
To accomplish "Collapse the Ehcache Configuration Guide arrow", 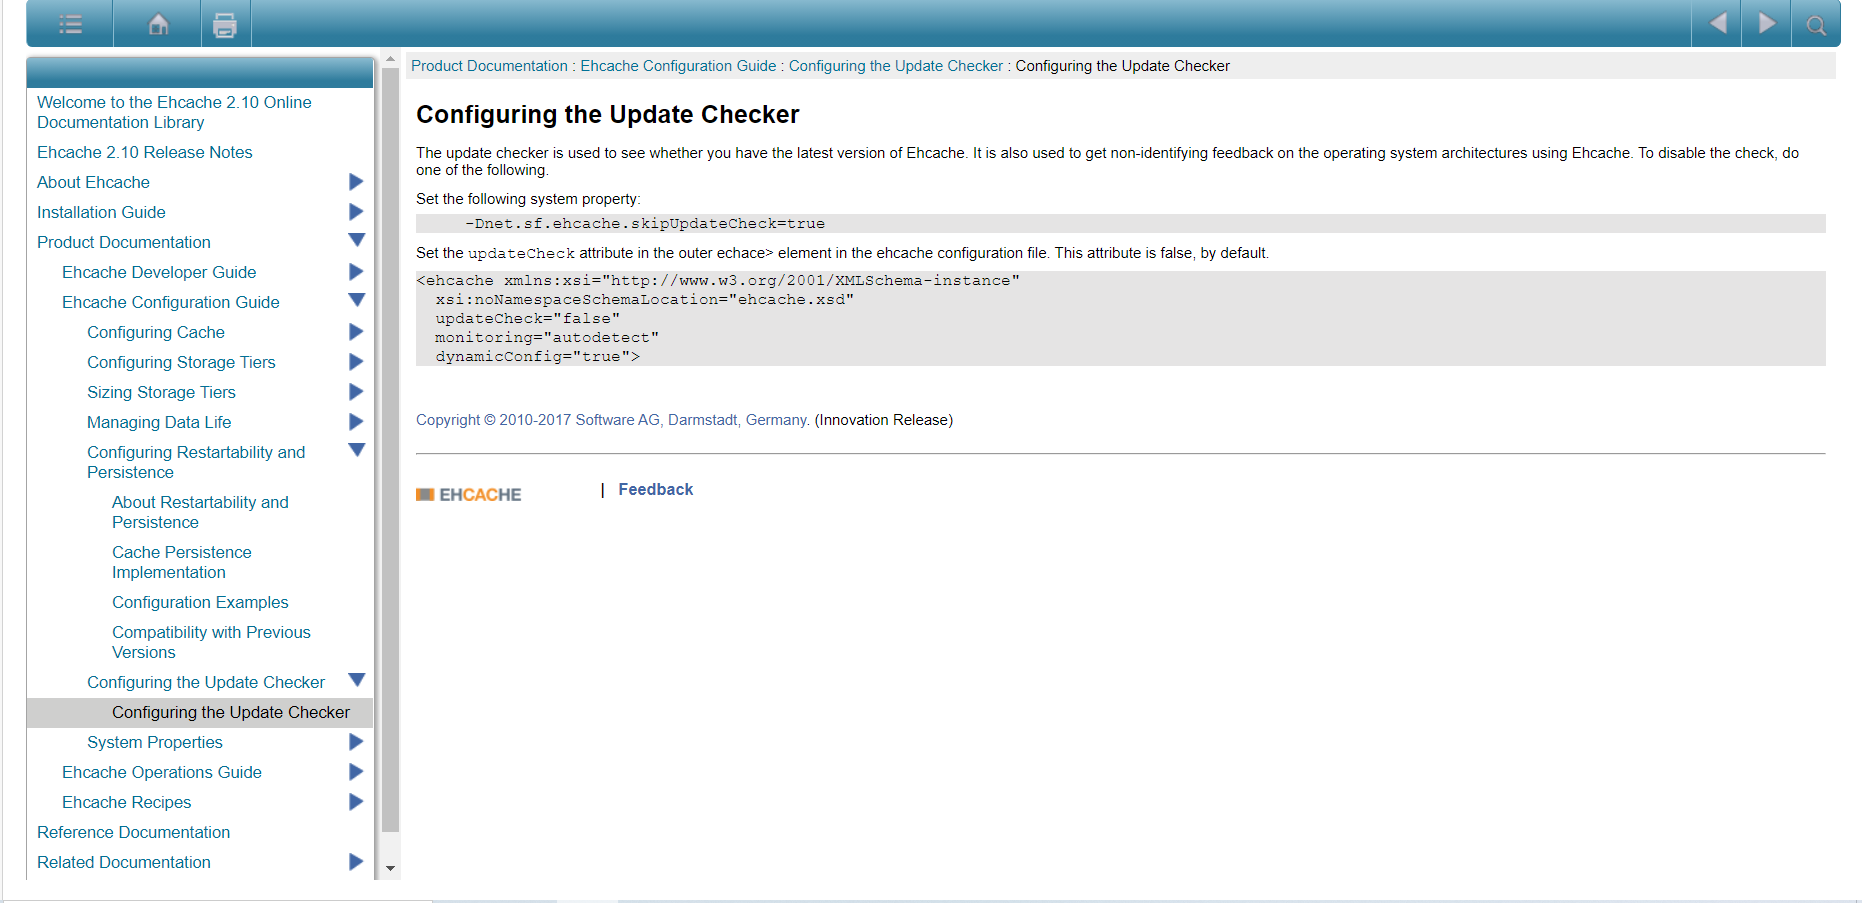I will [x=356, y=300].
